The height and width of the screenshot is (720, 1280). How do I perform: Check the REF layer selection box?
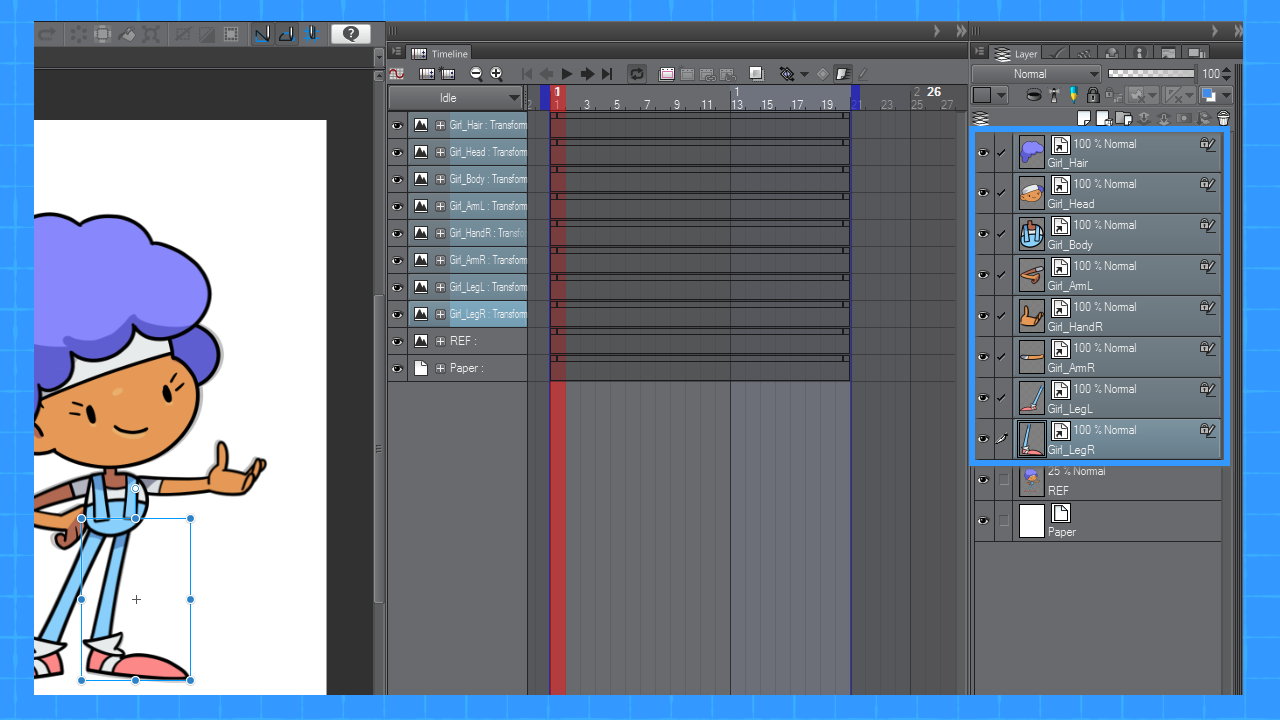(x=1004, y=480)
